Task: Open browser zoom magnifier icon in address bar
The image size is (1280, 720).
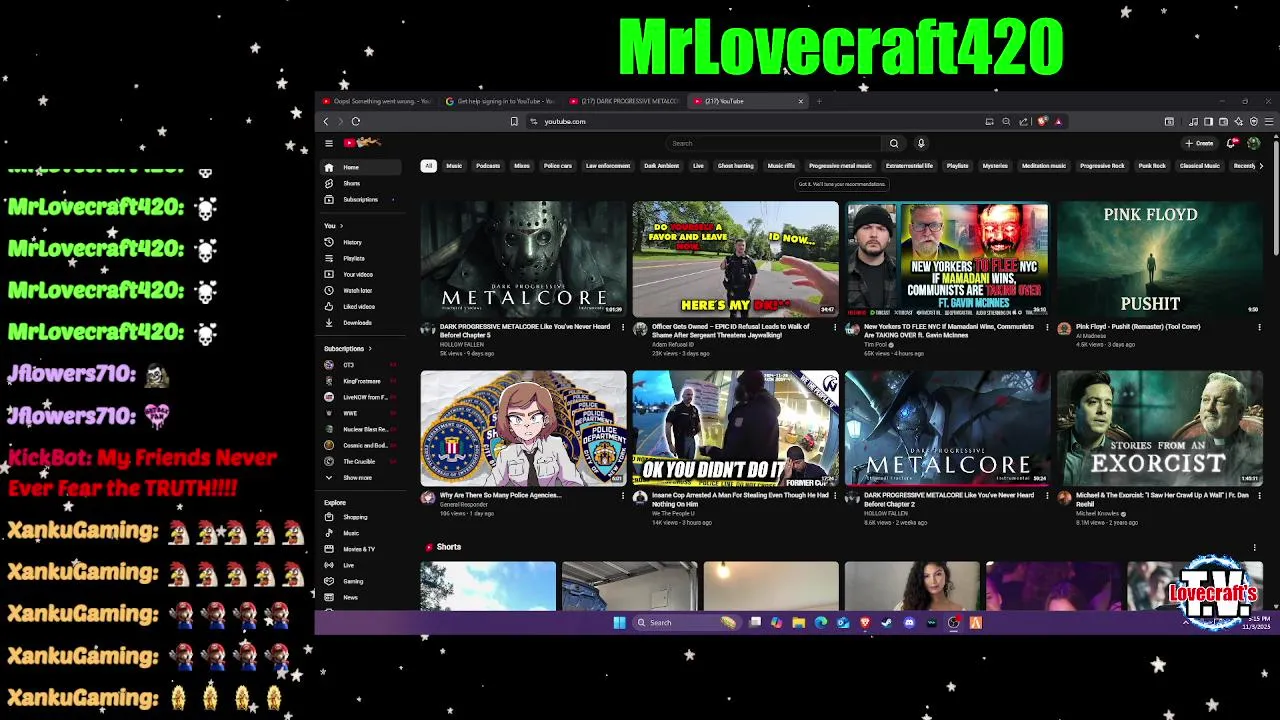Action: tap(1006, 121)
